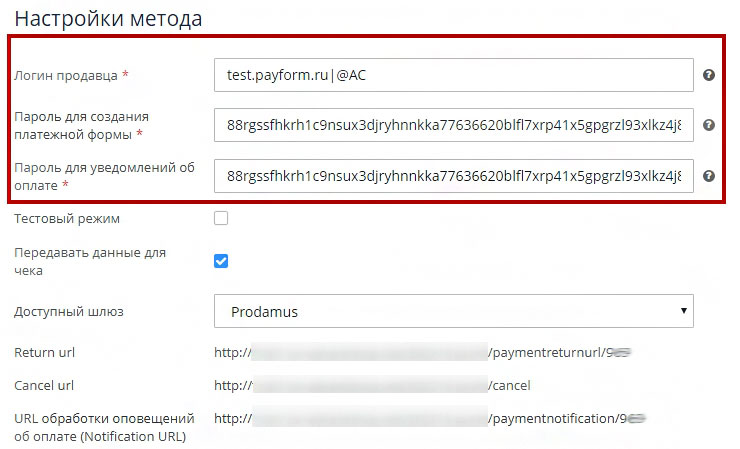Click the Пароль для уведомлений об оплате input
This screenshot has height=449, width=740.
[x=454, y=176]
